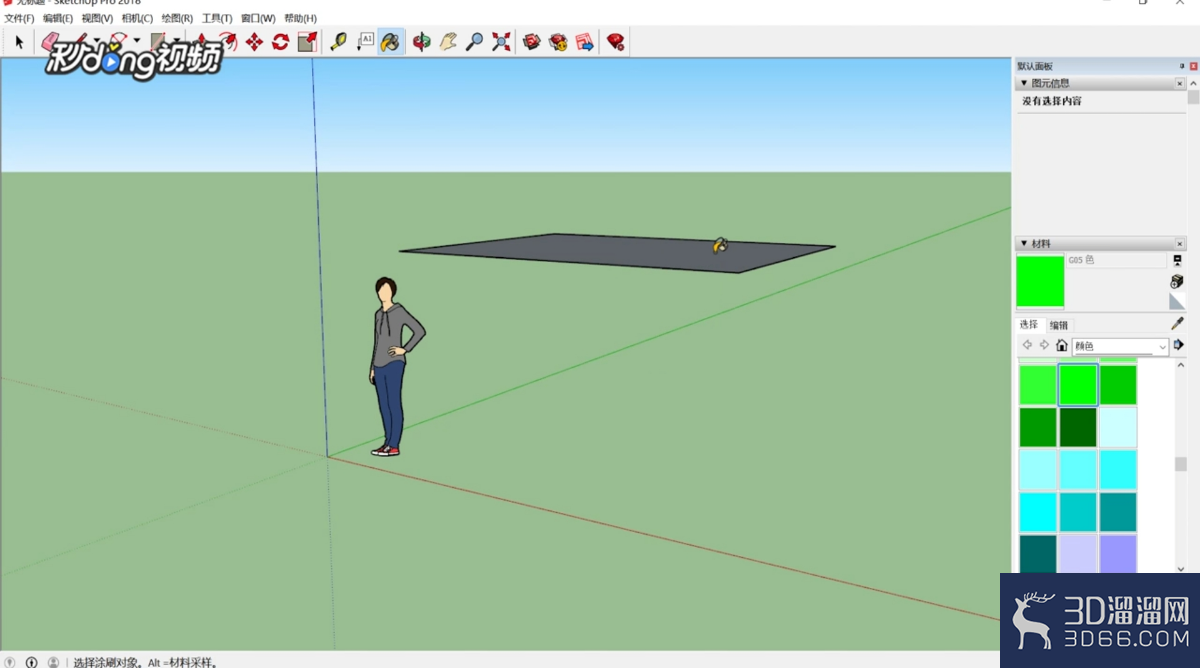
Task: Pick the darkest green swatch
Action: point(1078,427)
